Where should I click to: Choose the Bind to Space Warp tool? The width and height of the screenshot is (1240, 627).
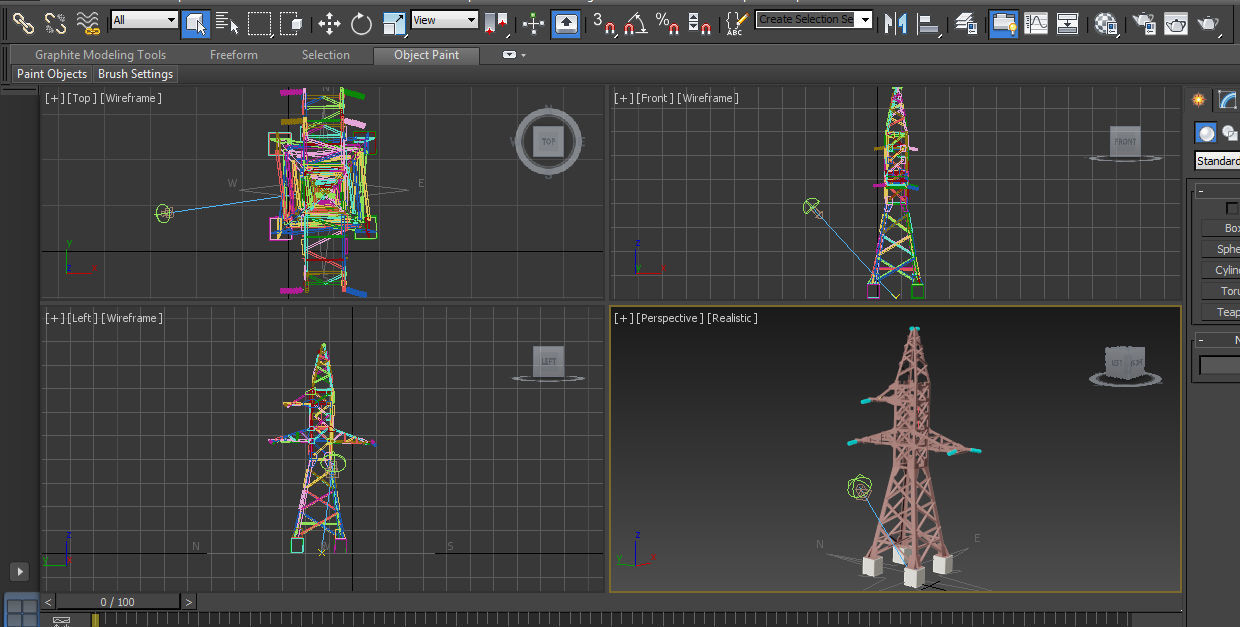coord(88,22)
